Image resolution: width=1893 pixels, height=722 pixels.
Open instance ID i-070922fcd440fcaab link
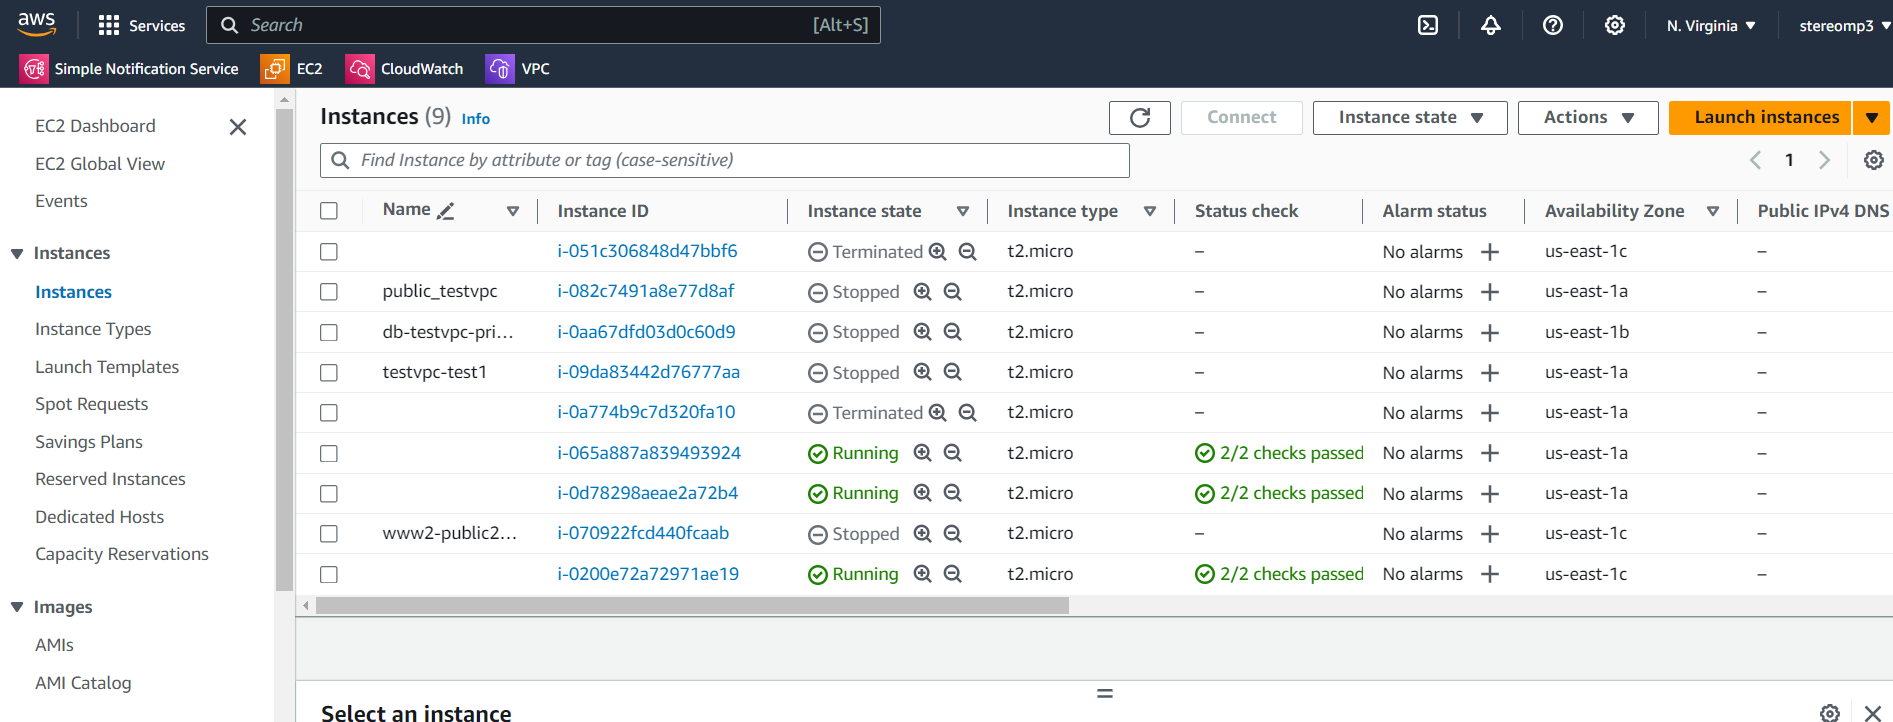pos(643,533)
